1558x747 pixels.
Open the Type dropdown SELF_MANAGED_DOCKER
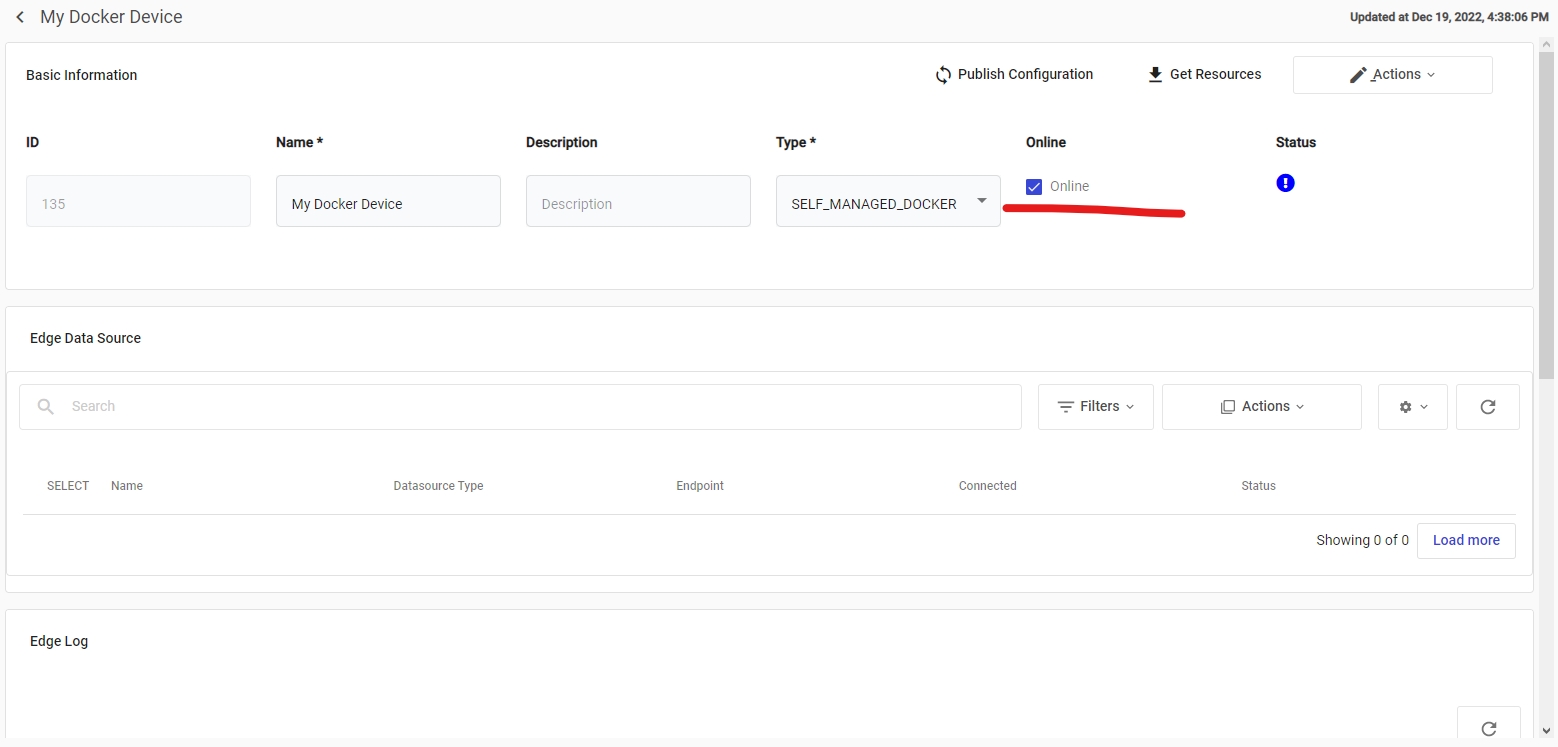[887, 202]
